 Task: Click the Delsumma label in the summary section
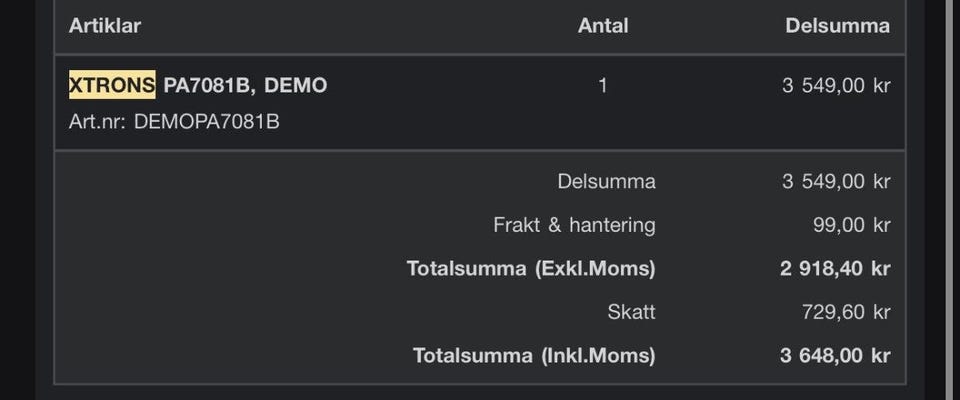[x=606, y=181]
